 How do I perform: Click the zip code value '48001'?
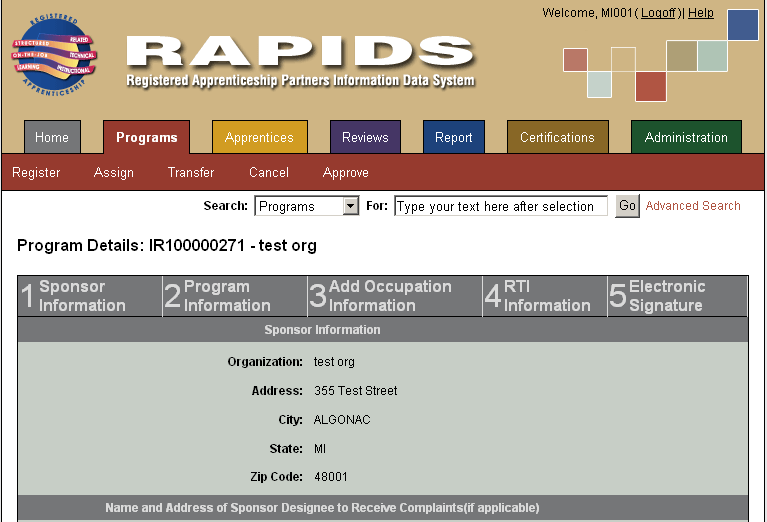point(331,477)
